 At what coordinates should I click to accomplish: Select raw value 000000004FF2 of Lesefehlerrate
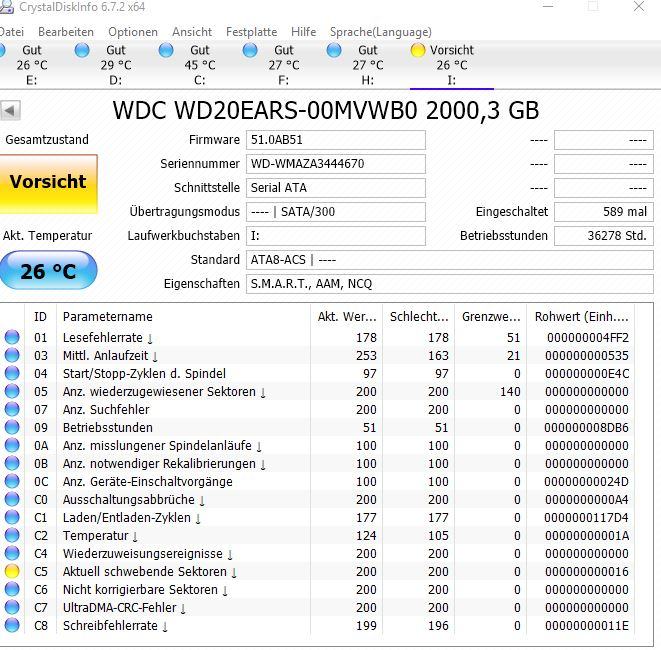(588, 338)
